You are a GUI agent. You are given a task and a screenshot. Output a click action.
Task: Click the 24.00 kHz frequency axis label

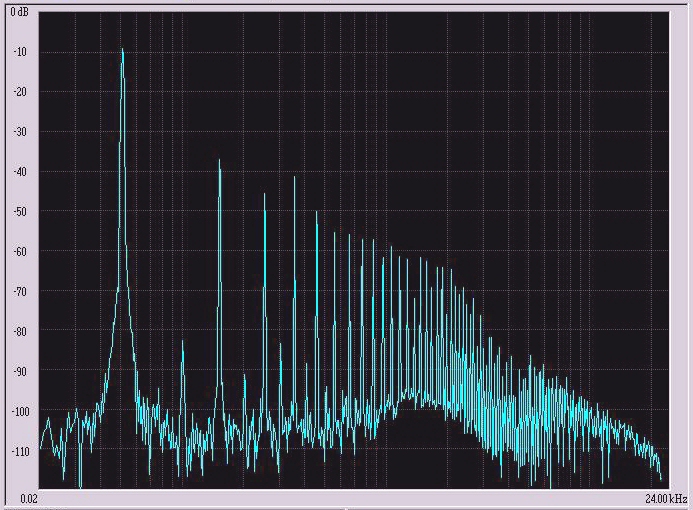click(666, 499)
